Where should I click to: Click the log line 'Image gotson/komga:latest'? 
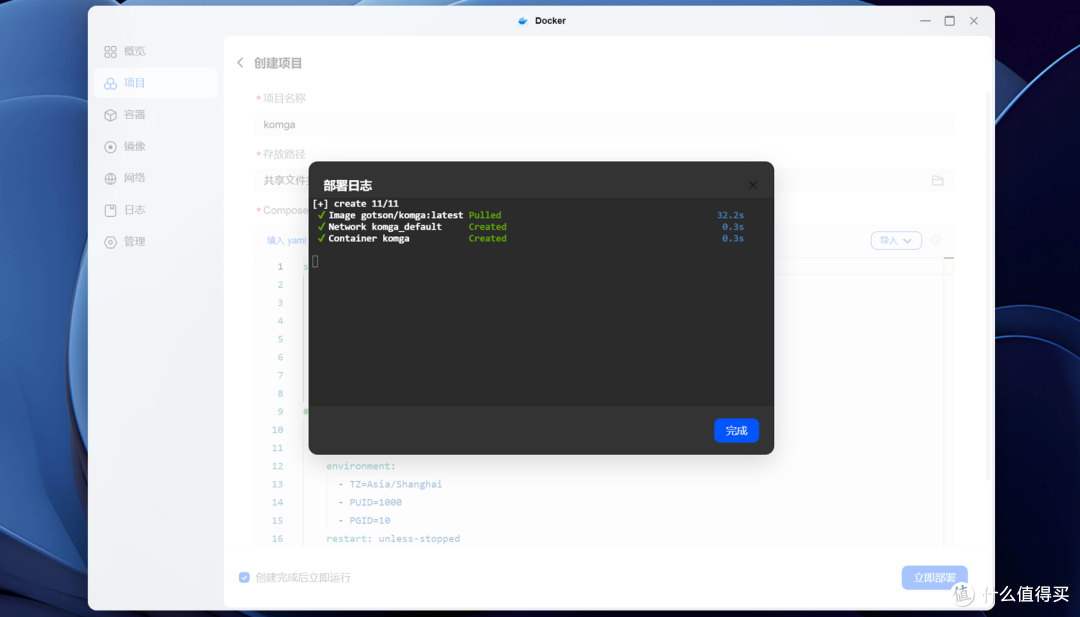[x=395, y=215]
